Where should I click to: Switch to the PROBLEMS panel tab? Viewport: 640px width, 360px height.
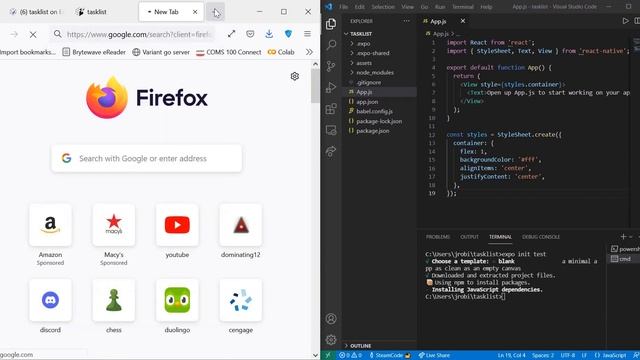[x=438, y=237]
